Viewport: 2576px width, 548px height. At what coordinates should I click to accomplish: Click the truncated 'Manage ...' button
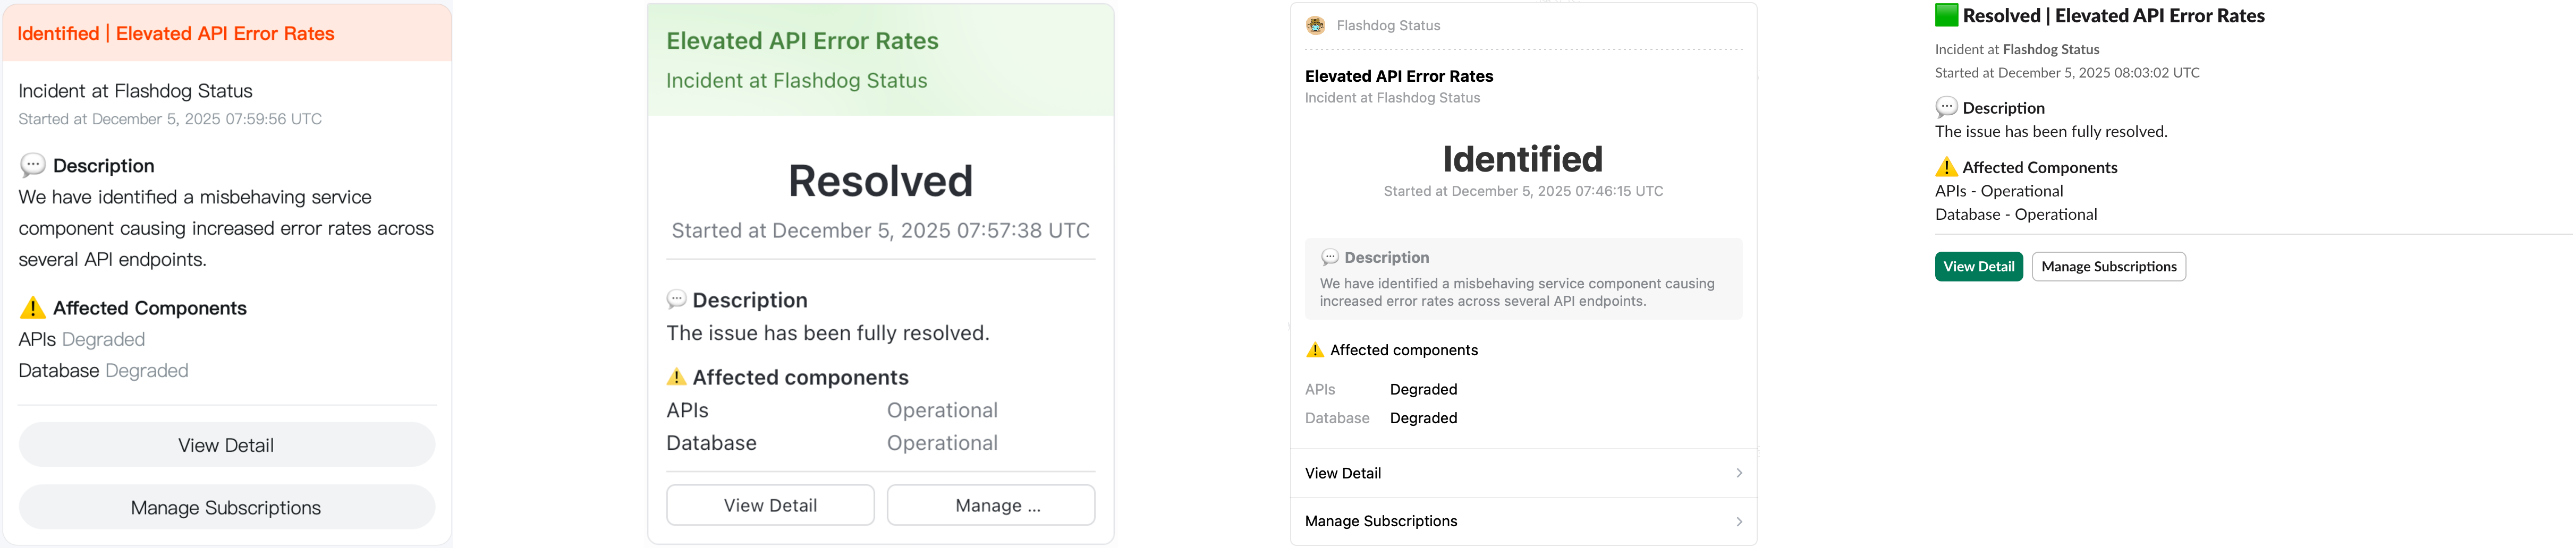[x=990, y=505]
